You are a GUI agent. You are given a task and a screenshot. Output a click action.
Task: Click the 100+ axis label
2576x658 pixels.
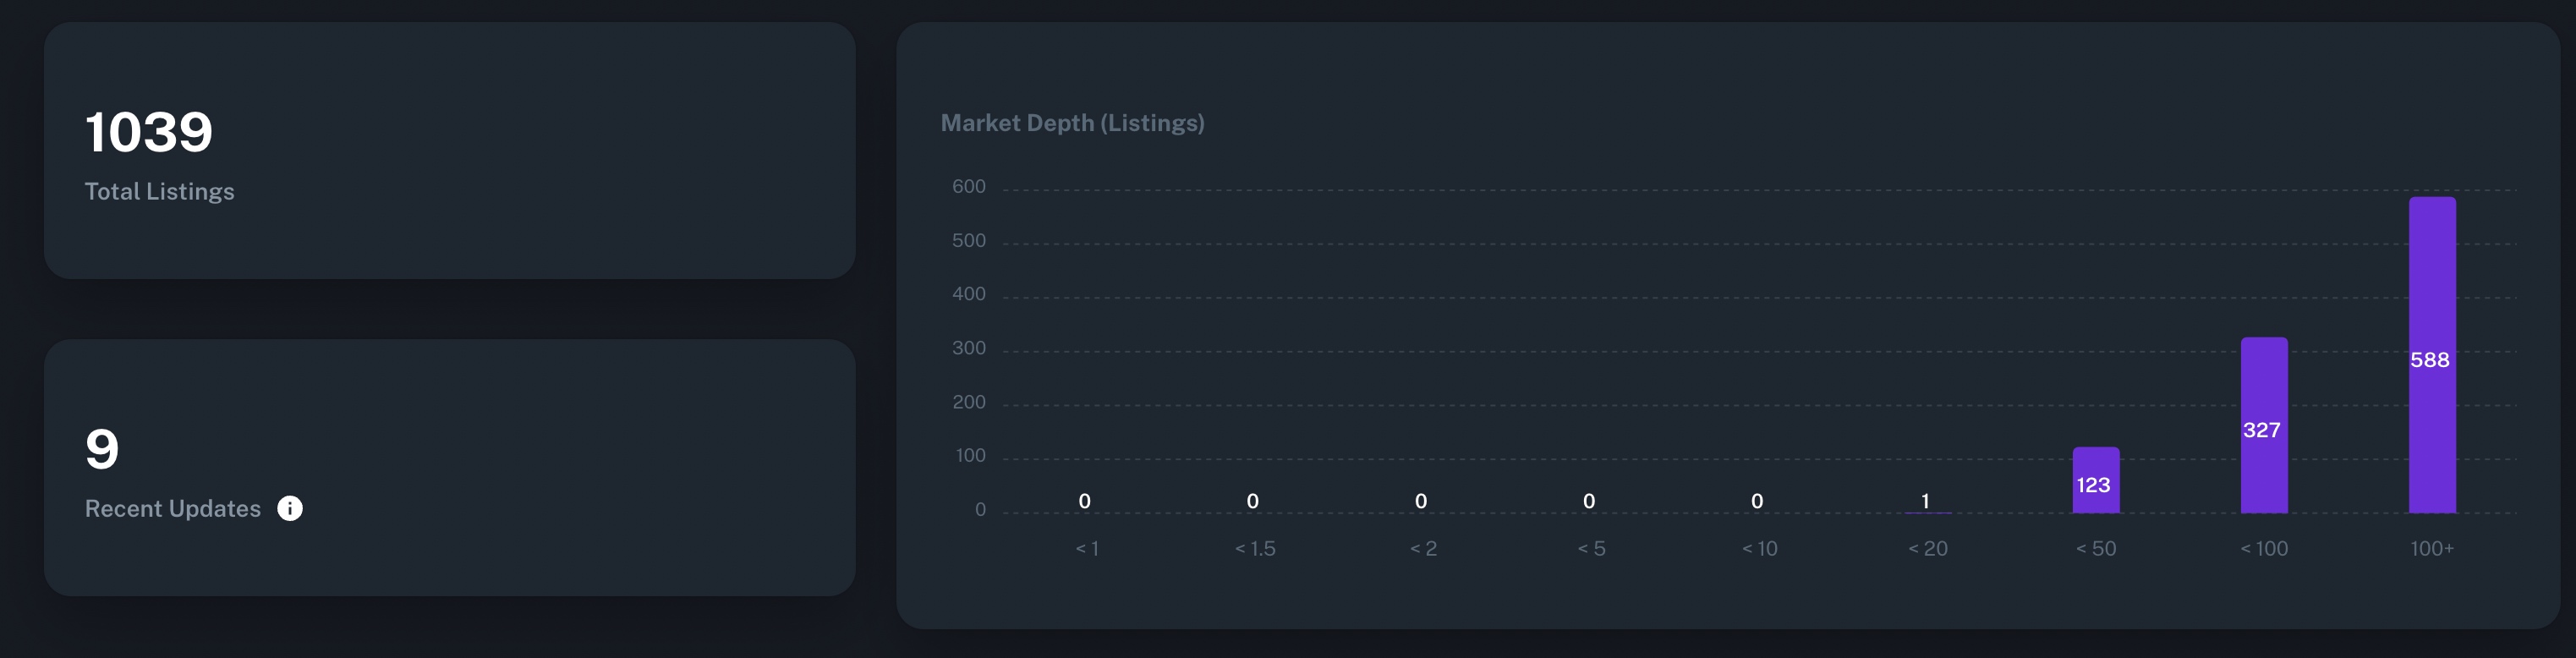pos(2431,548)
